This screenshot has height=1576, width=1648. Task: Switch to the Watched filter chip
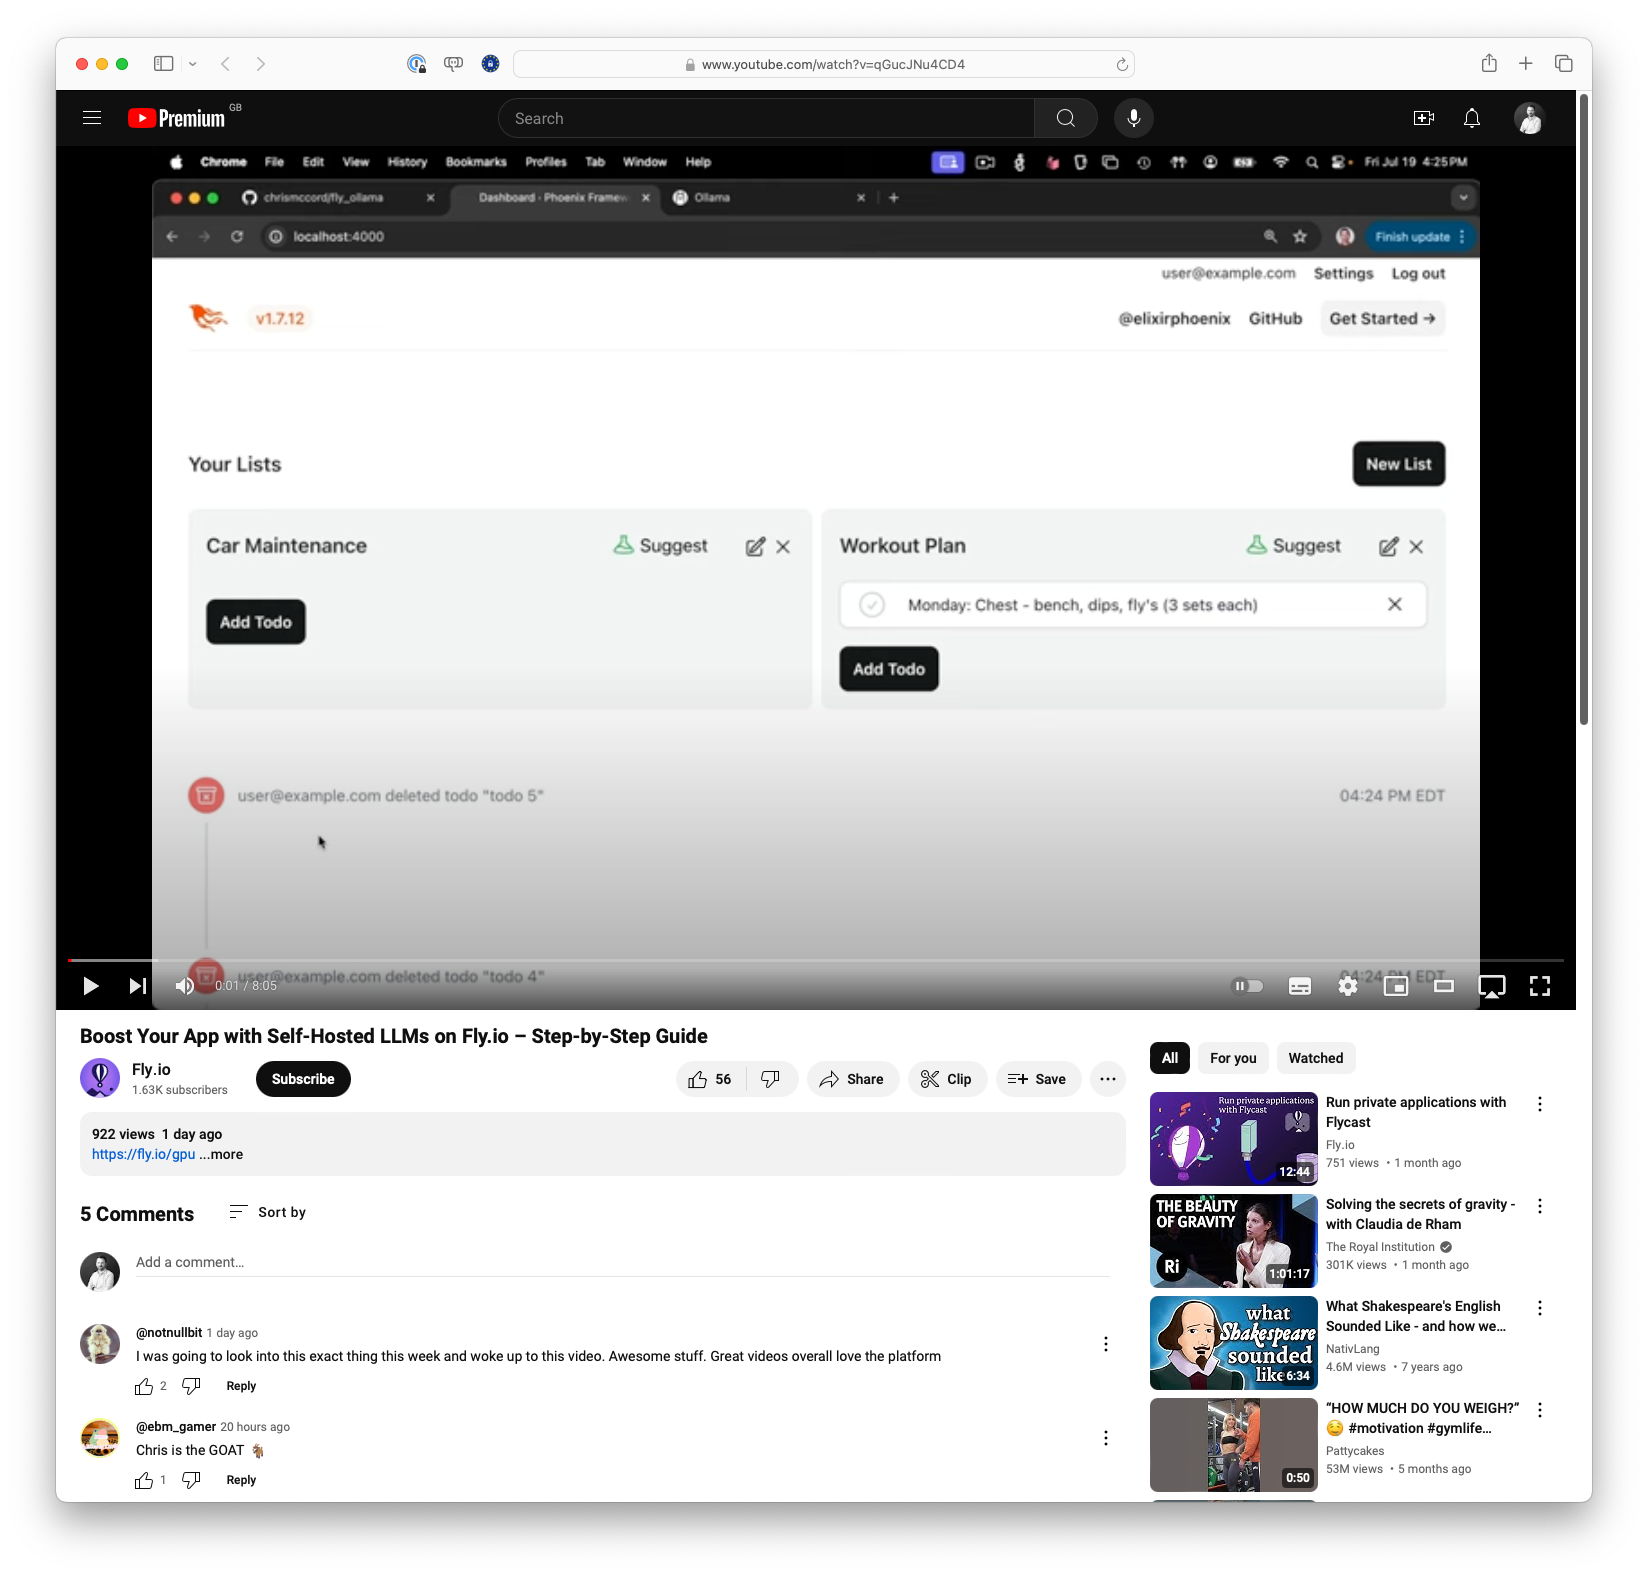(x=1315, y=1058)
